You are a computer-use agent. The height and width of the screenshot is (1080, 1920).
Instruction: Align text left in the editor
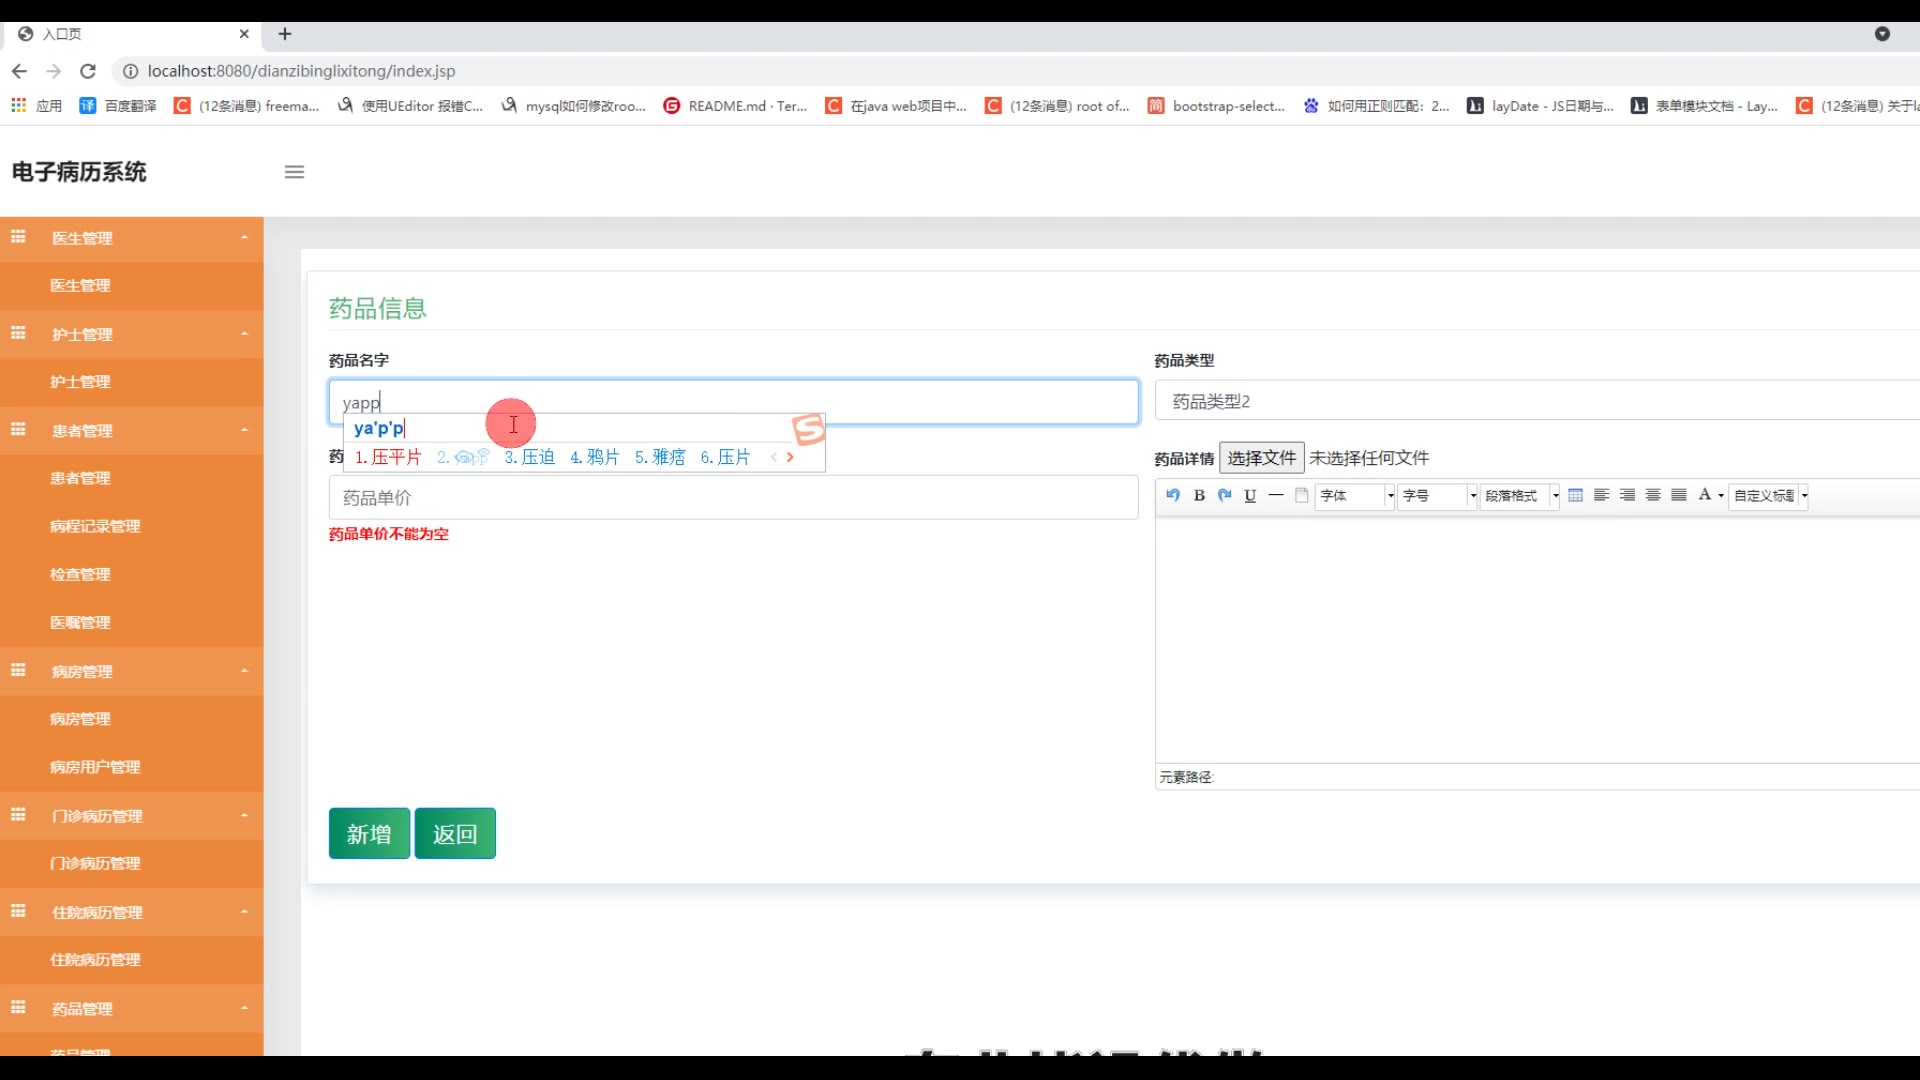click(x=1601, y=495)
